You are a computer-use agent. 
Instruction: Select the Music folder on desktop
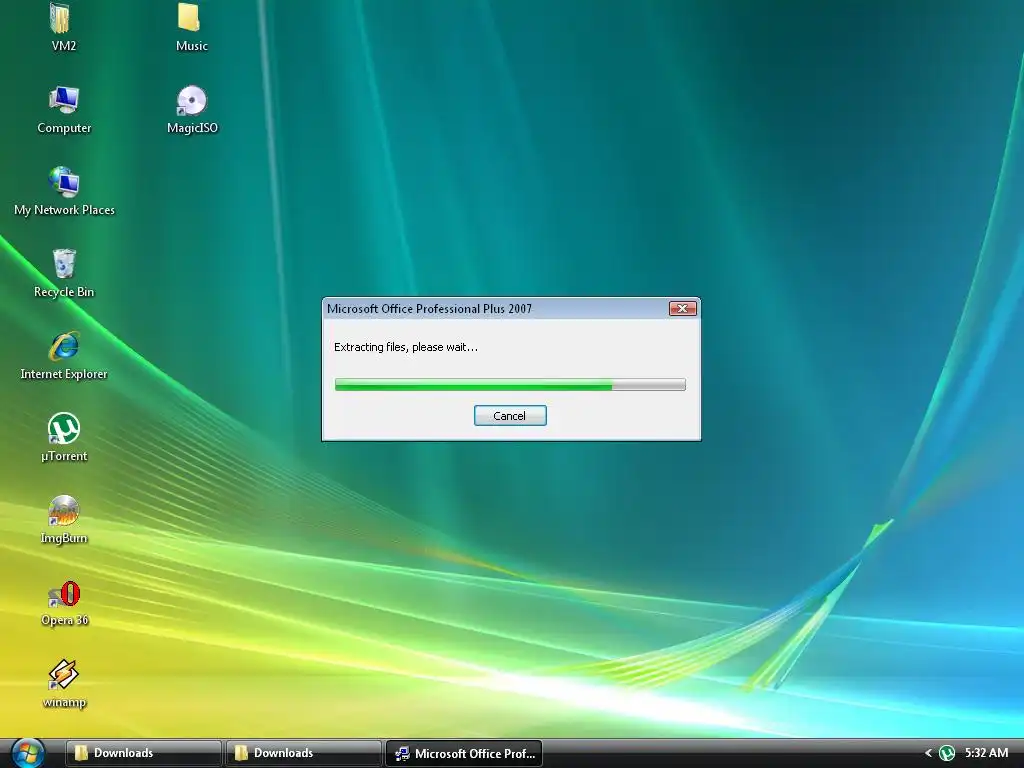click(191, 18)
